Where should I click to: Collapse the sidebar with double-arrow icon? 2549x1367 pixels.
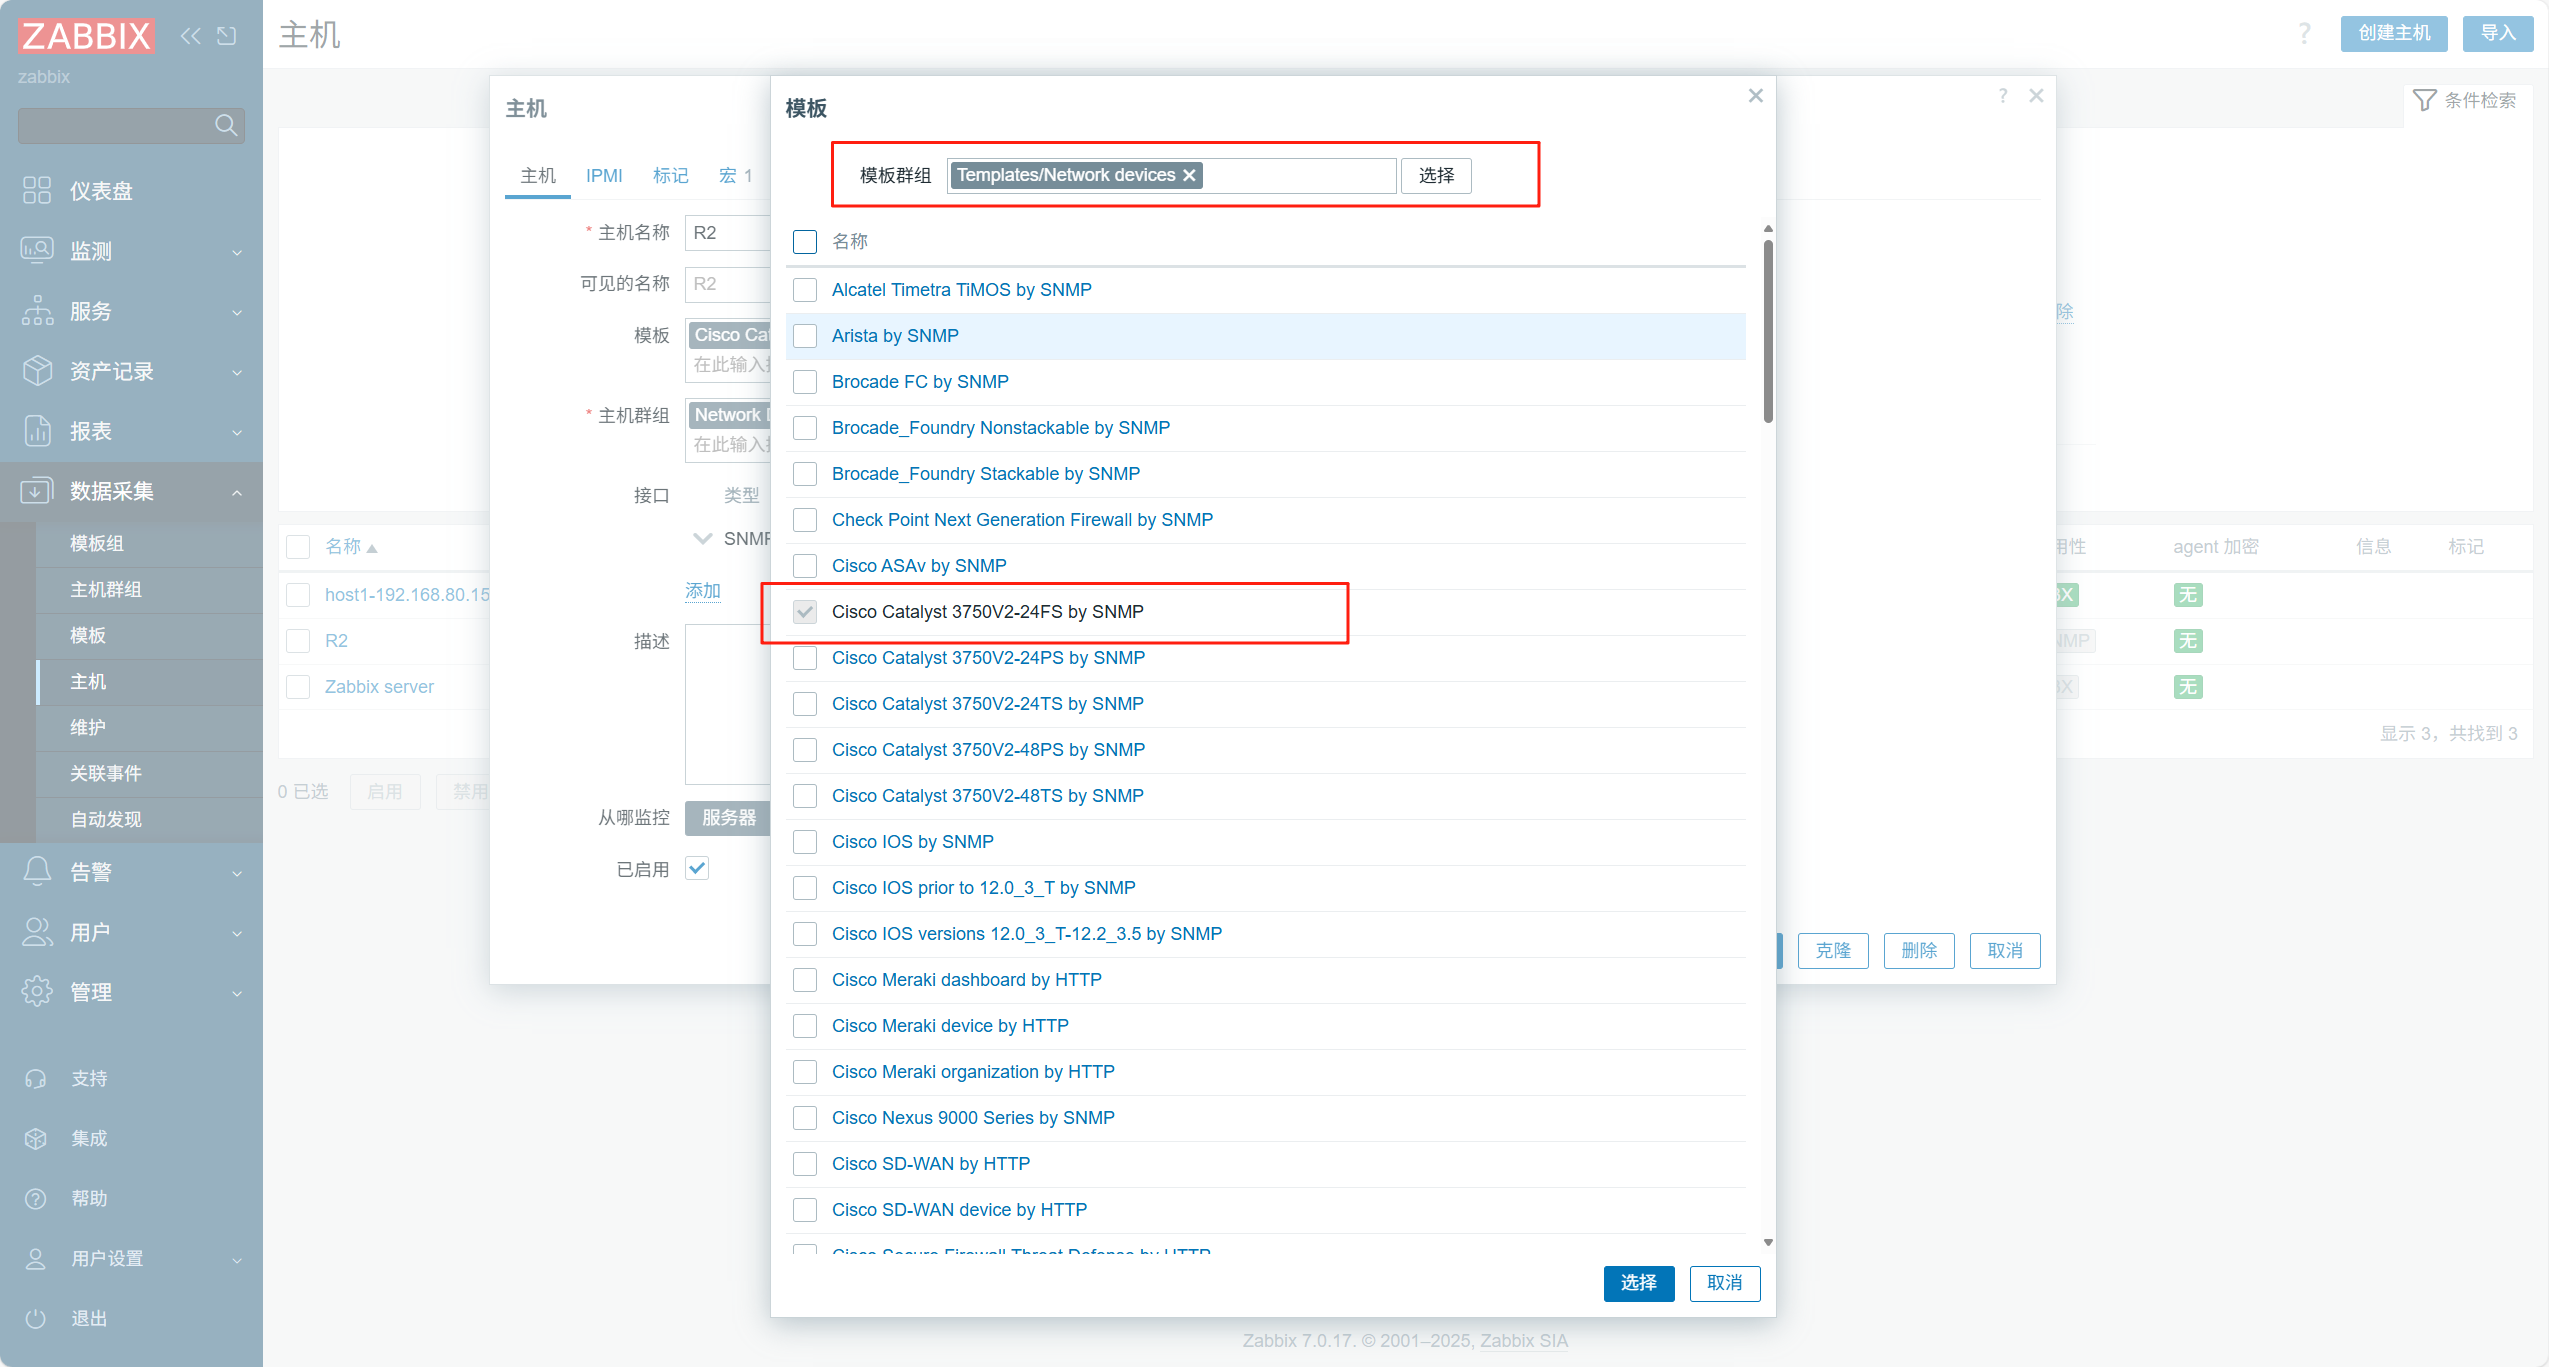tap(191, 36)
